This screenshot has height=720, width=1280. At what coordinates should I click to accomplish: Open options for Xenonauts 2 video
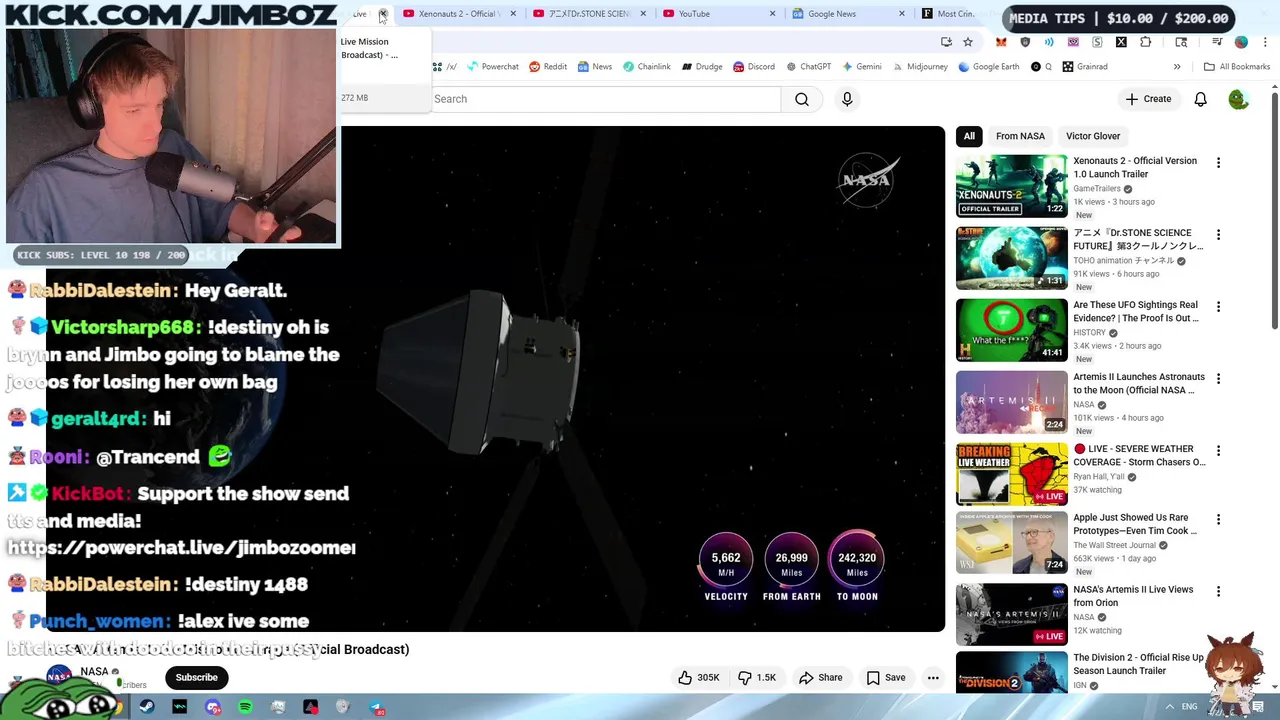pos(1218,162)
